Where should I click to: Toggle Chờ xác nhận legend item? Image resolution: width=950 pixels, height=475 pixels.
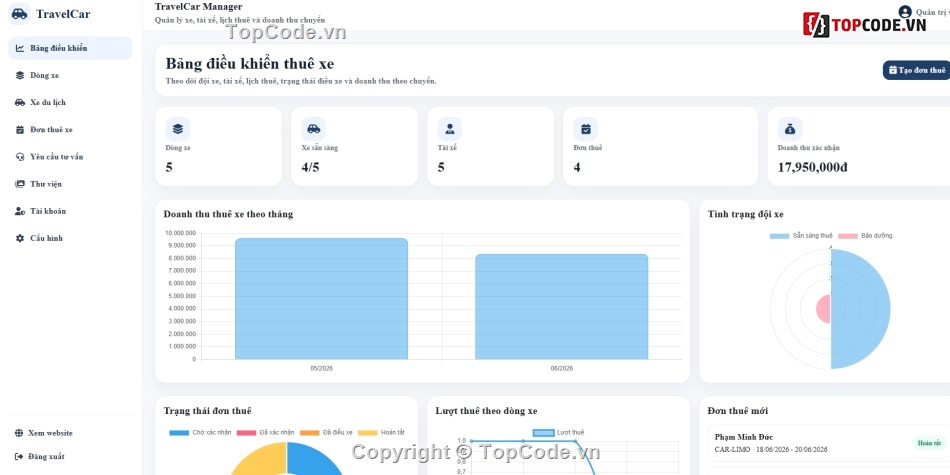(200, 433)
